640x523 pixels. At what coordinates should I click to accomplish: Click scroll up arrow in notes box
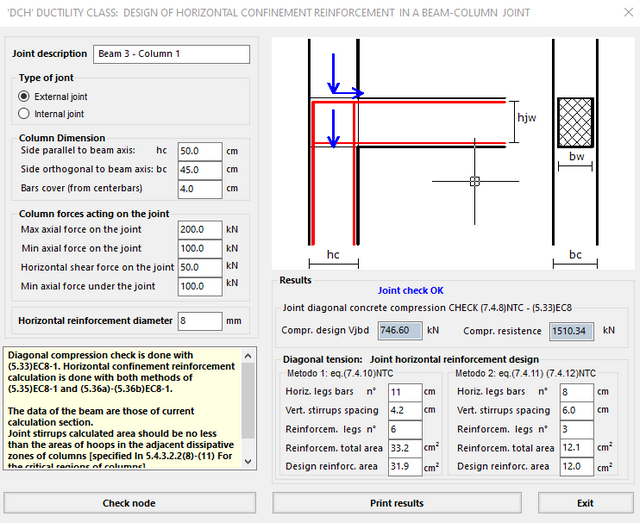pos(248,356)
